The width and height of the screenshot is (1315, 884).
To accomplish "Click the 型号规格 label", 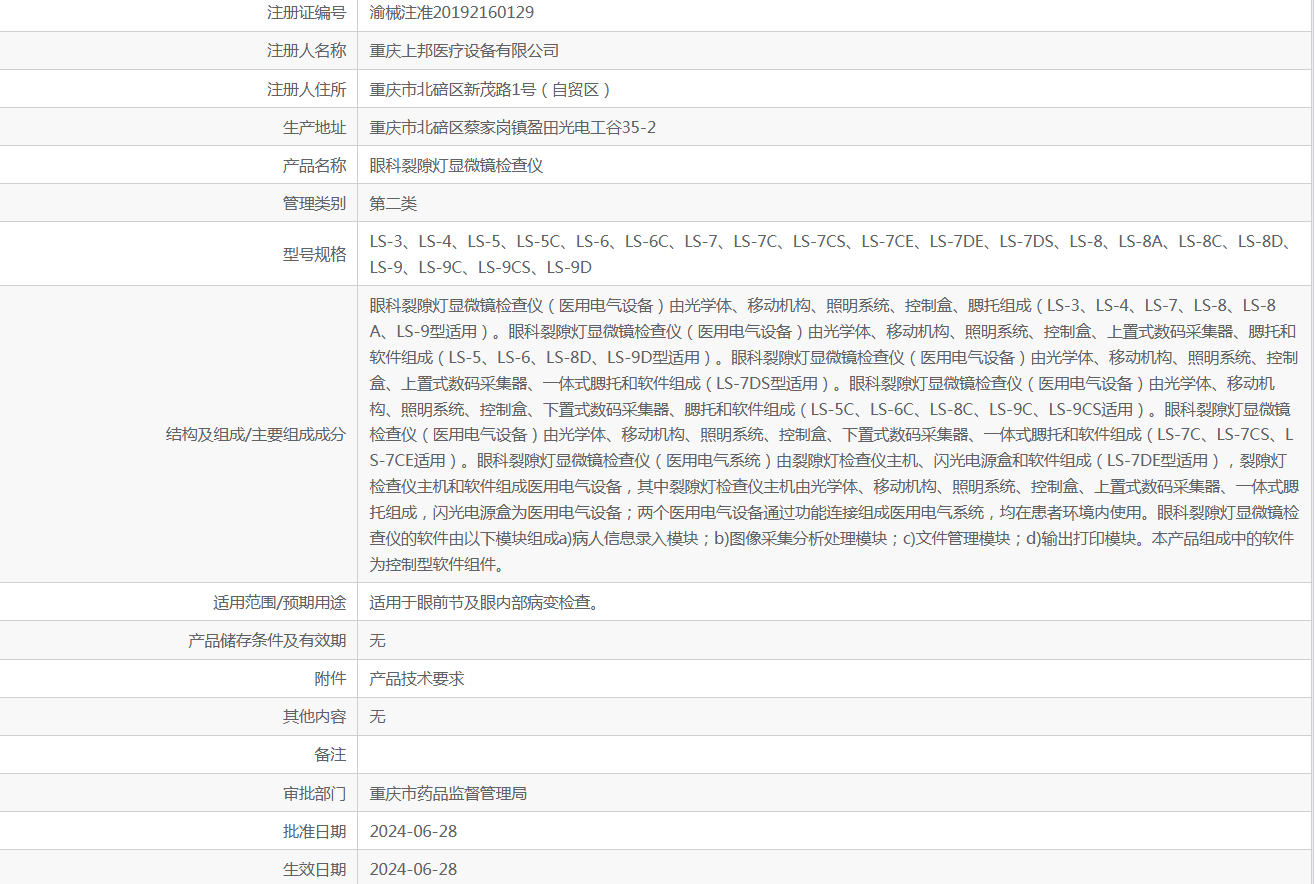I will tap(315, 254).
